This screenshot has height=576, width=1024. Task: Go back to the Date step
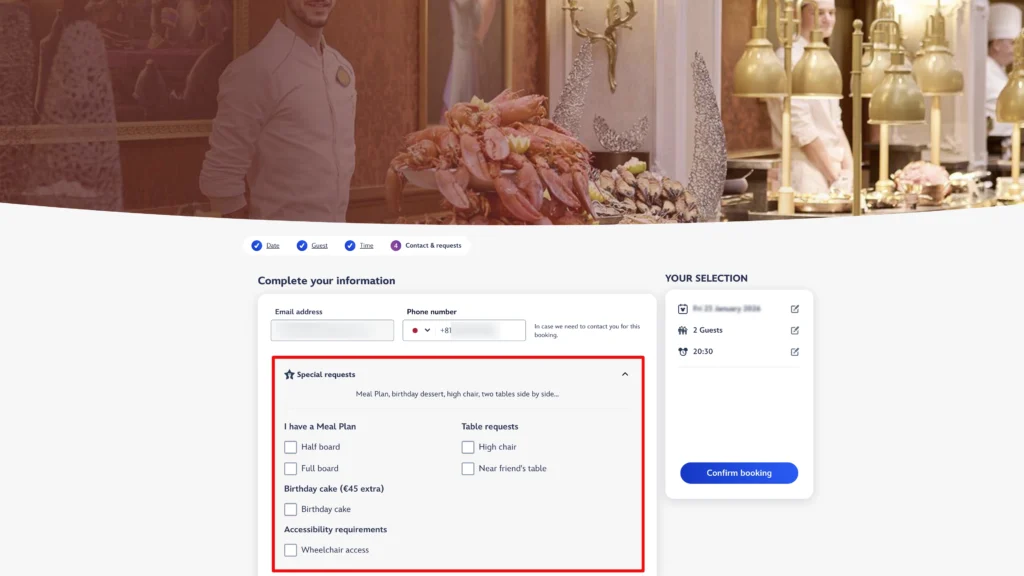click(272, 245)
